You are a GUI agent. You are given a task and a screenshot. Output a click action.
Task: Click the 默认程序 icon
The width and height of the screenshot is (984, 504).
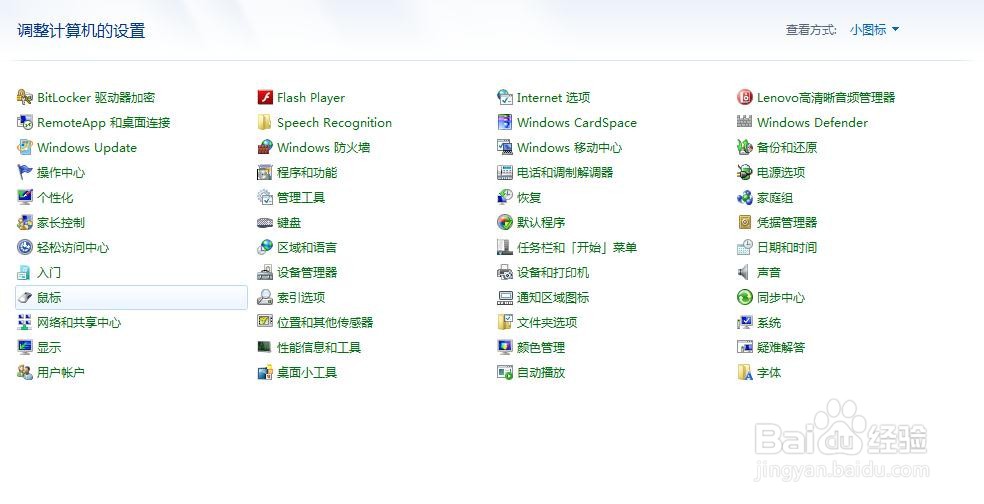[505, 222]
